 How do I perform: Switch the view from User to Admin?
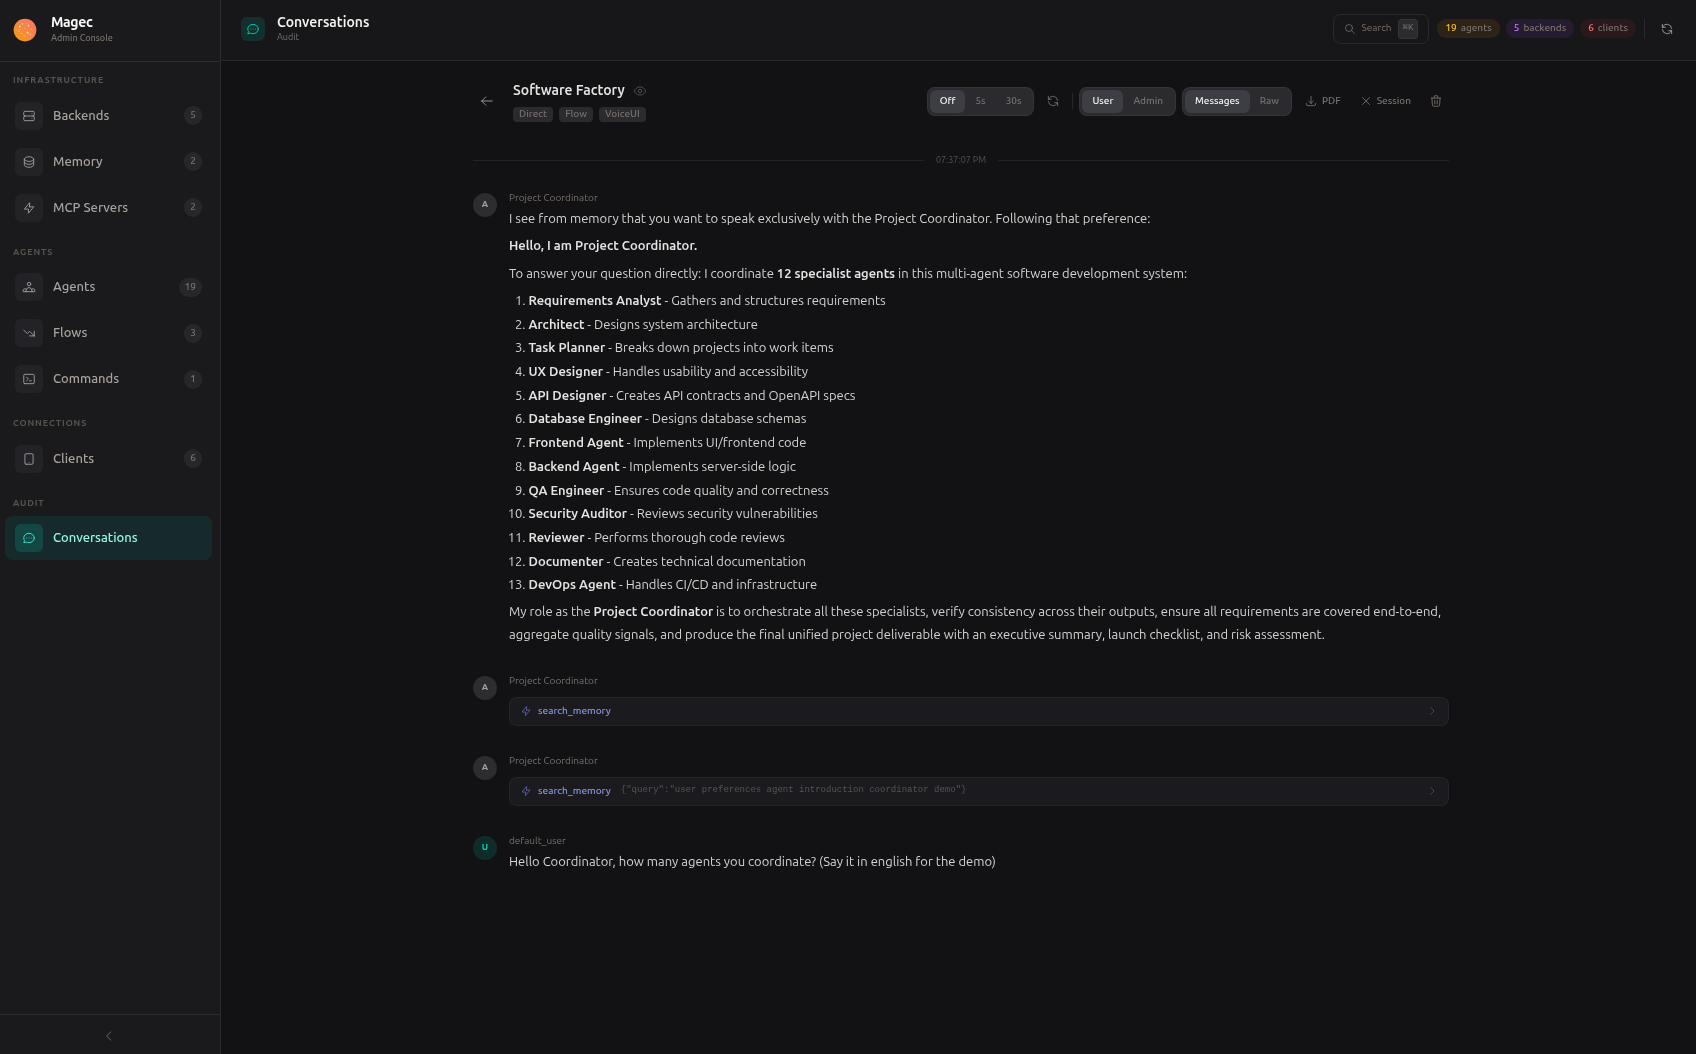point(1147,101)
